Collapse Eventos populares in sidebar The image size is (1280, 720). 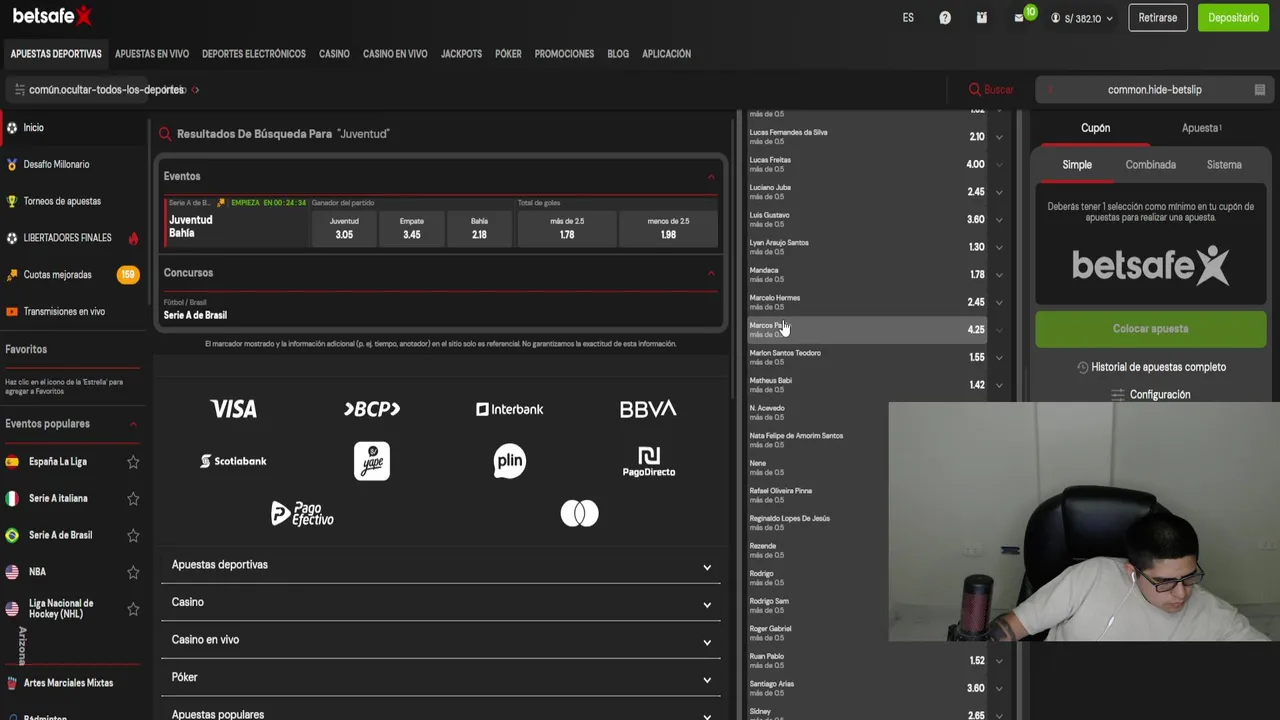click(x=133, y=424)
